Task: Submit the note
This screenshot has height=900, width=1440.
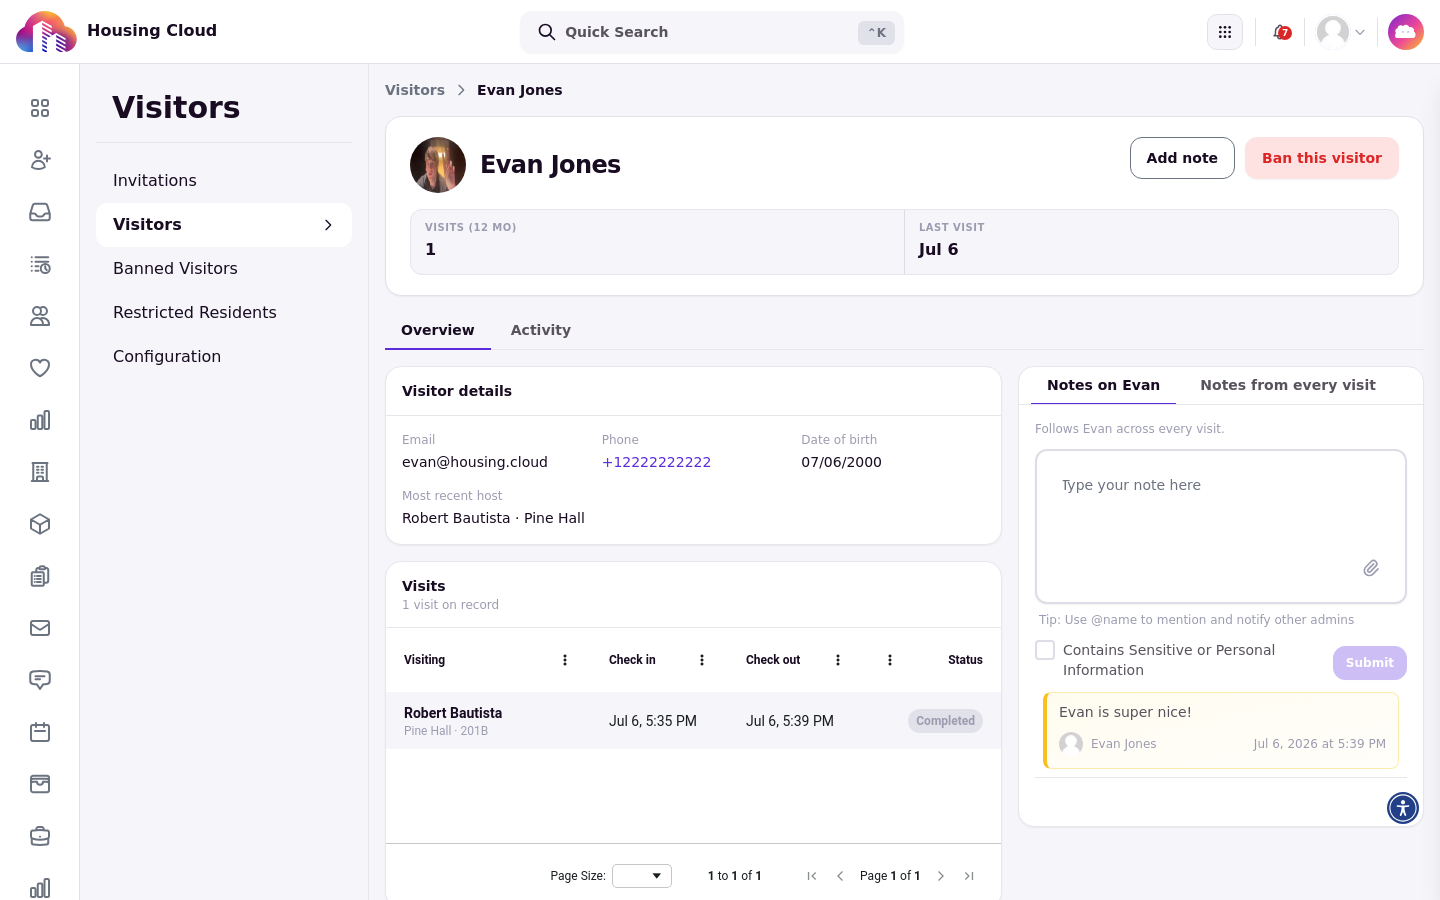Action: coord(1370,663)
